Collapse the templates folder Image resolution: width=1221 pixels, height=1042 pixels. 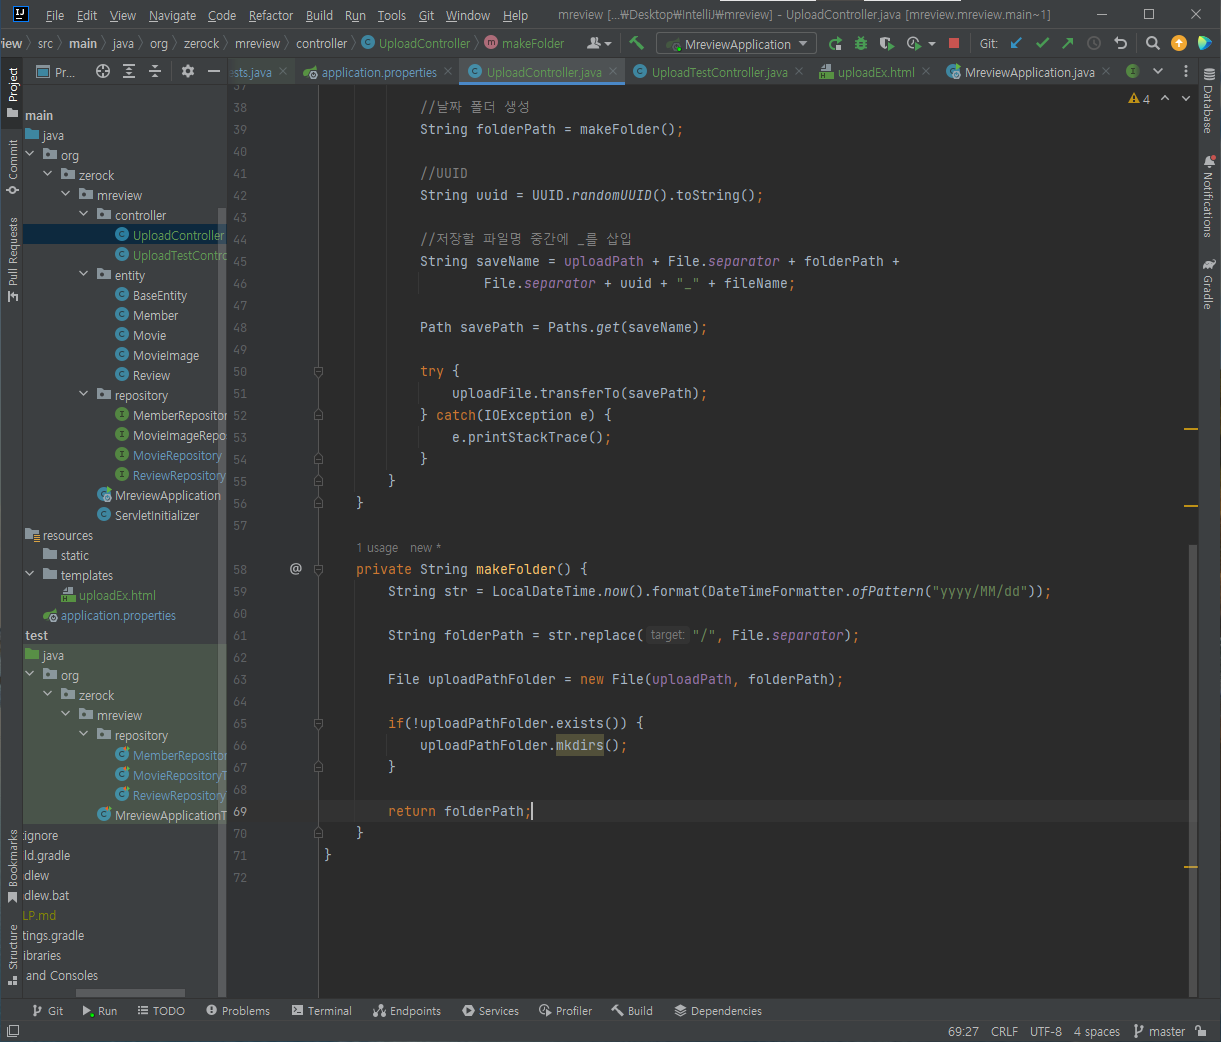click(x=30, y=575)
